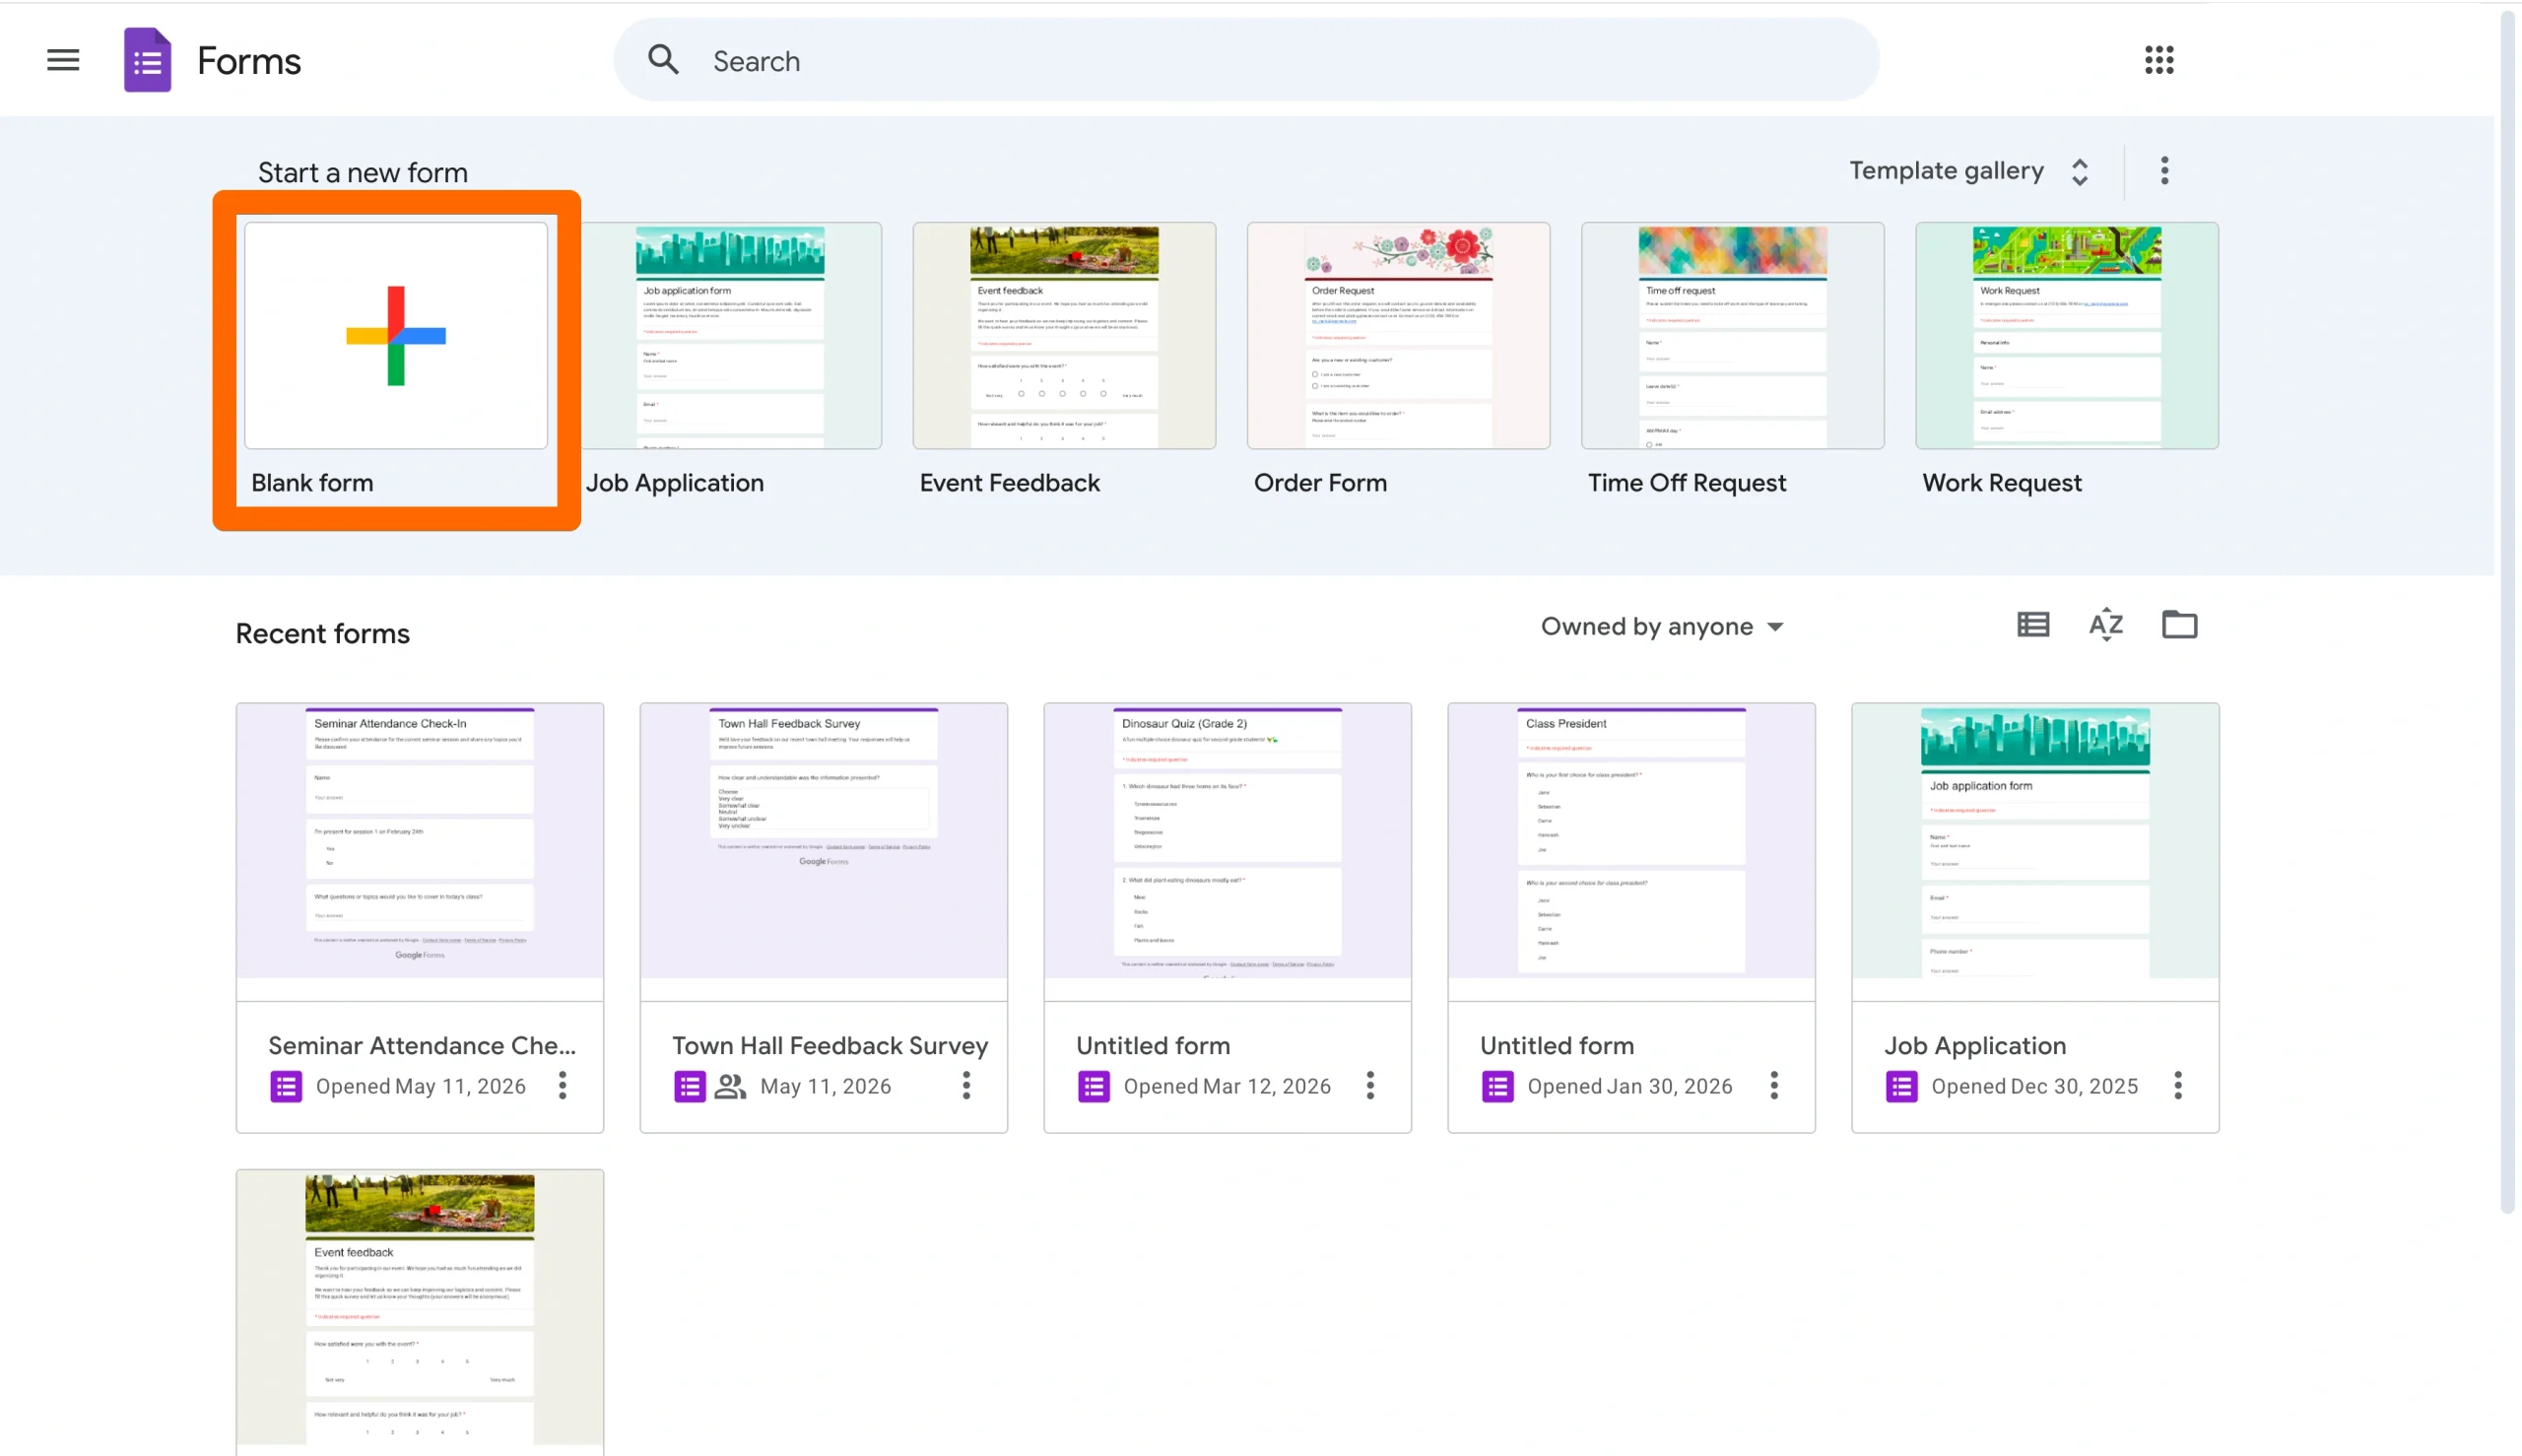The width and height of the screenshot is (2522, 1456).
Task: Open more options for the Mar 12, 2026 form
Action: [1370, 1086]
